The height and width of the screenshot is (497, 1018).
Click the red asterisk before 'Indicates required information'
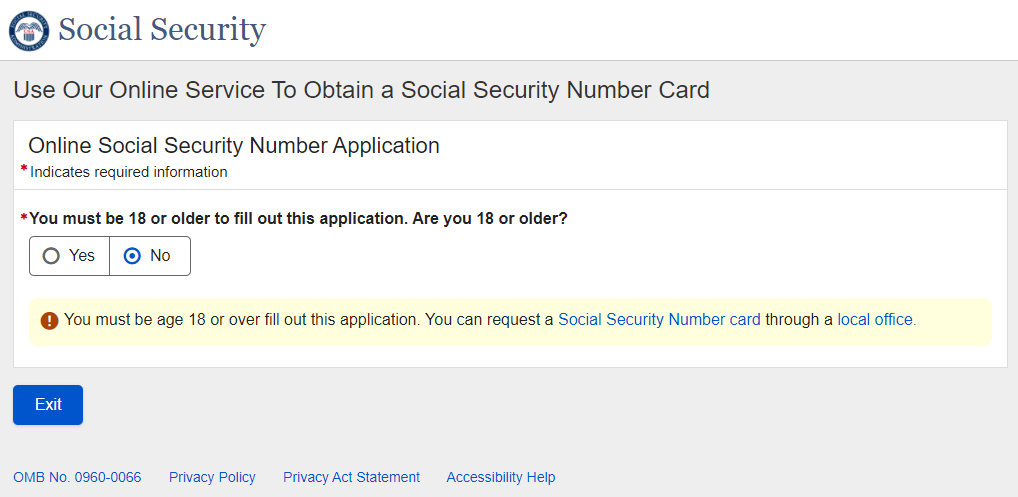pyautogui.click(x=24, y=170)
